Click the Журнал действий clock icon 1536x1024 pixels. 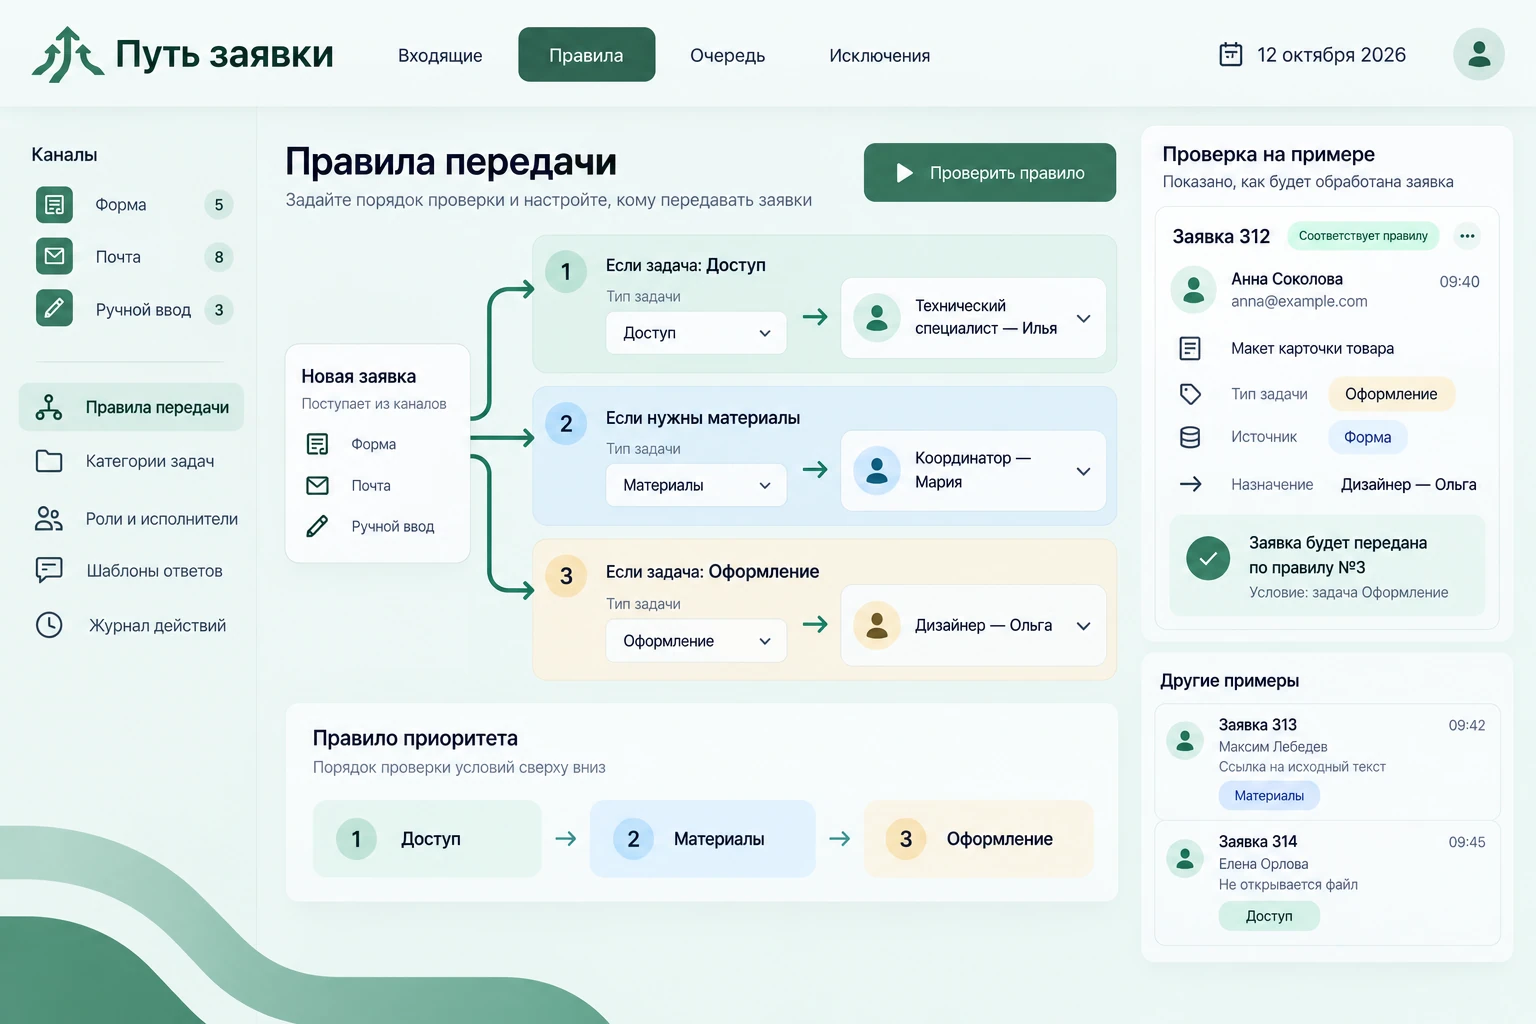click(x=49, y=625)
